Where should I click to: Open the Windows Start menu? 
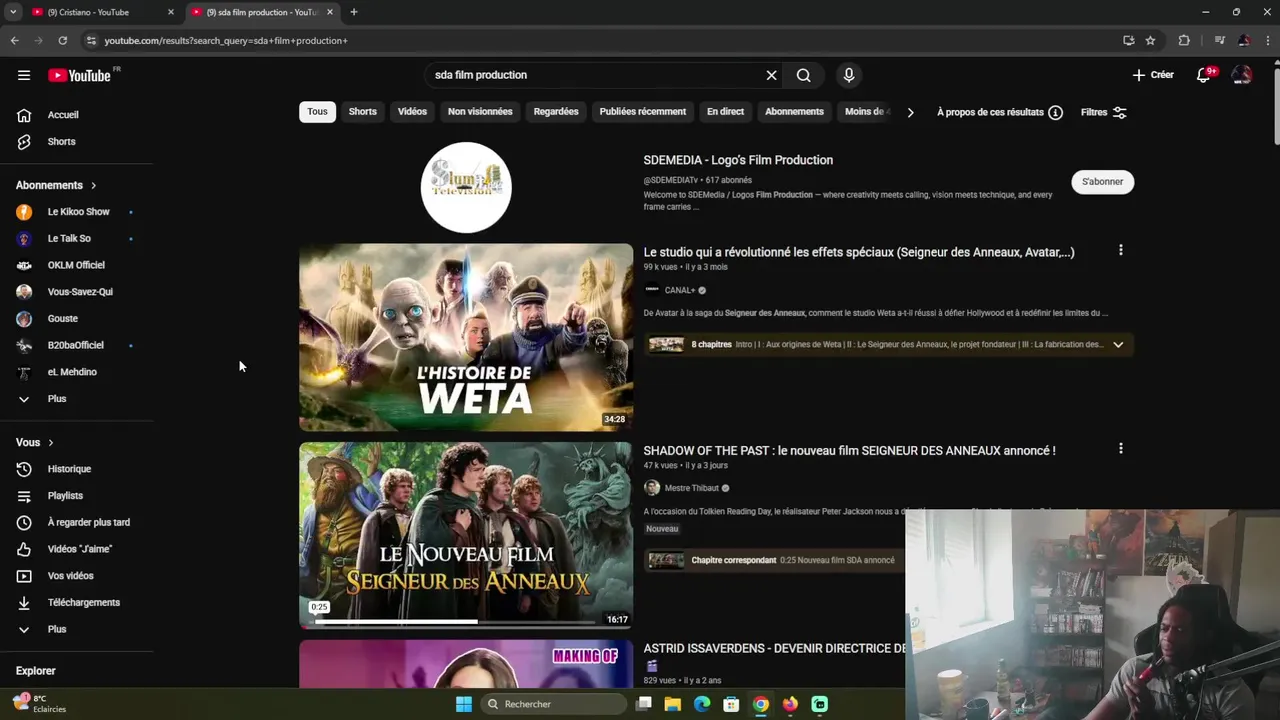[x=464, y=704]
